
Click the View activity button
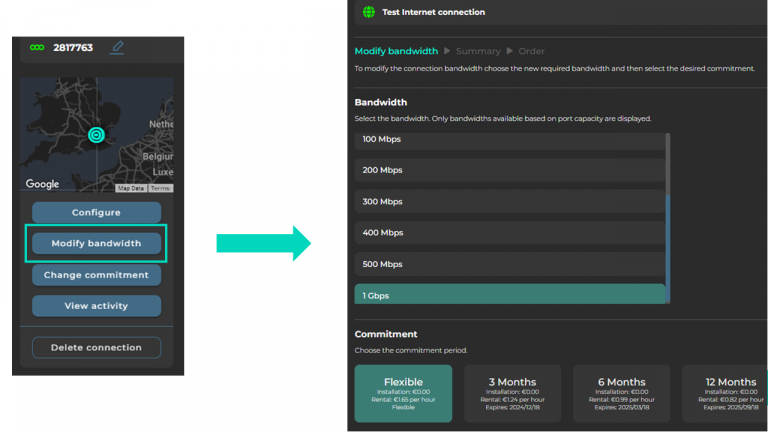[x=96, y=306]
